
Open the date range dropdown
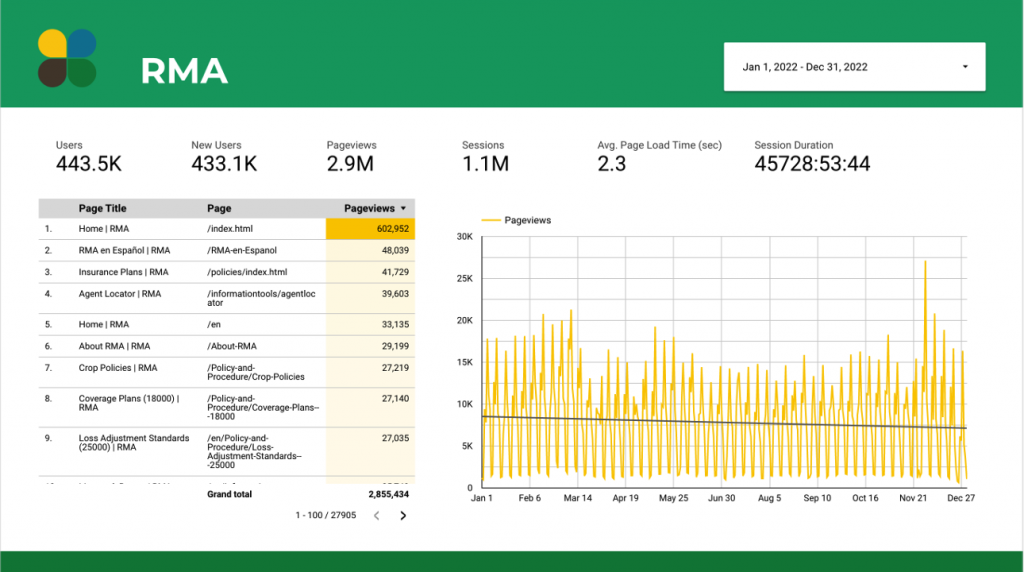(853, 67)
